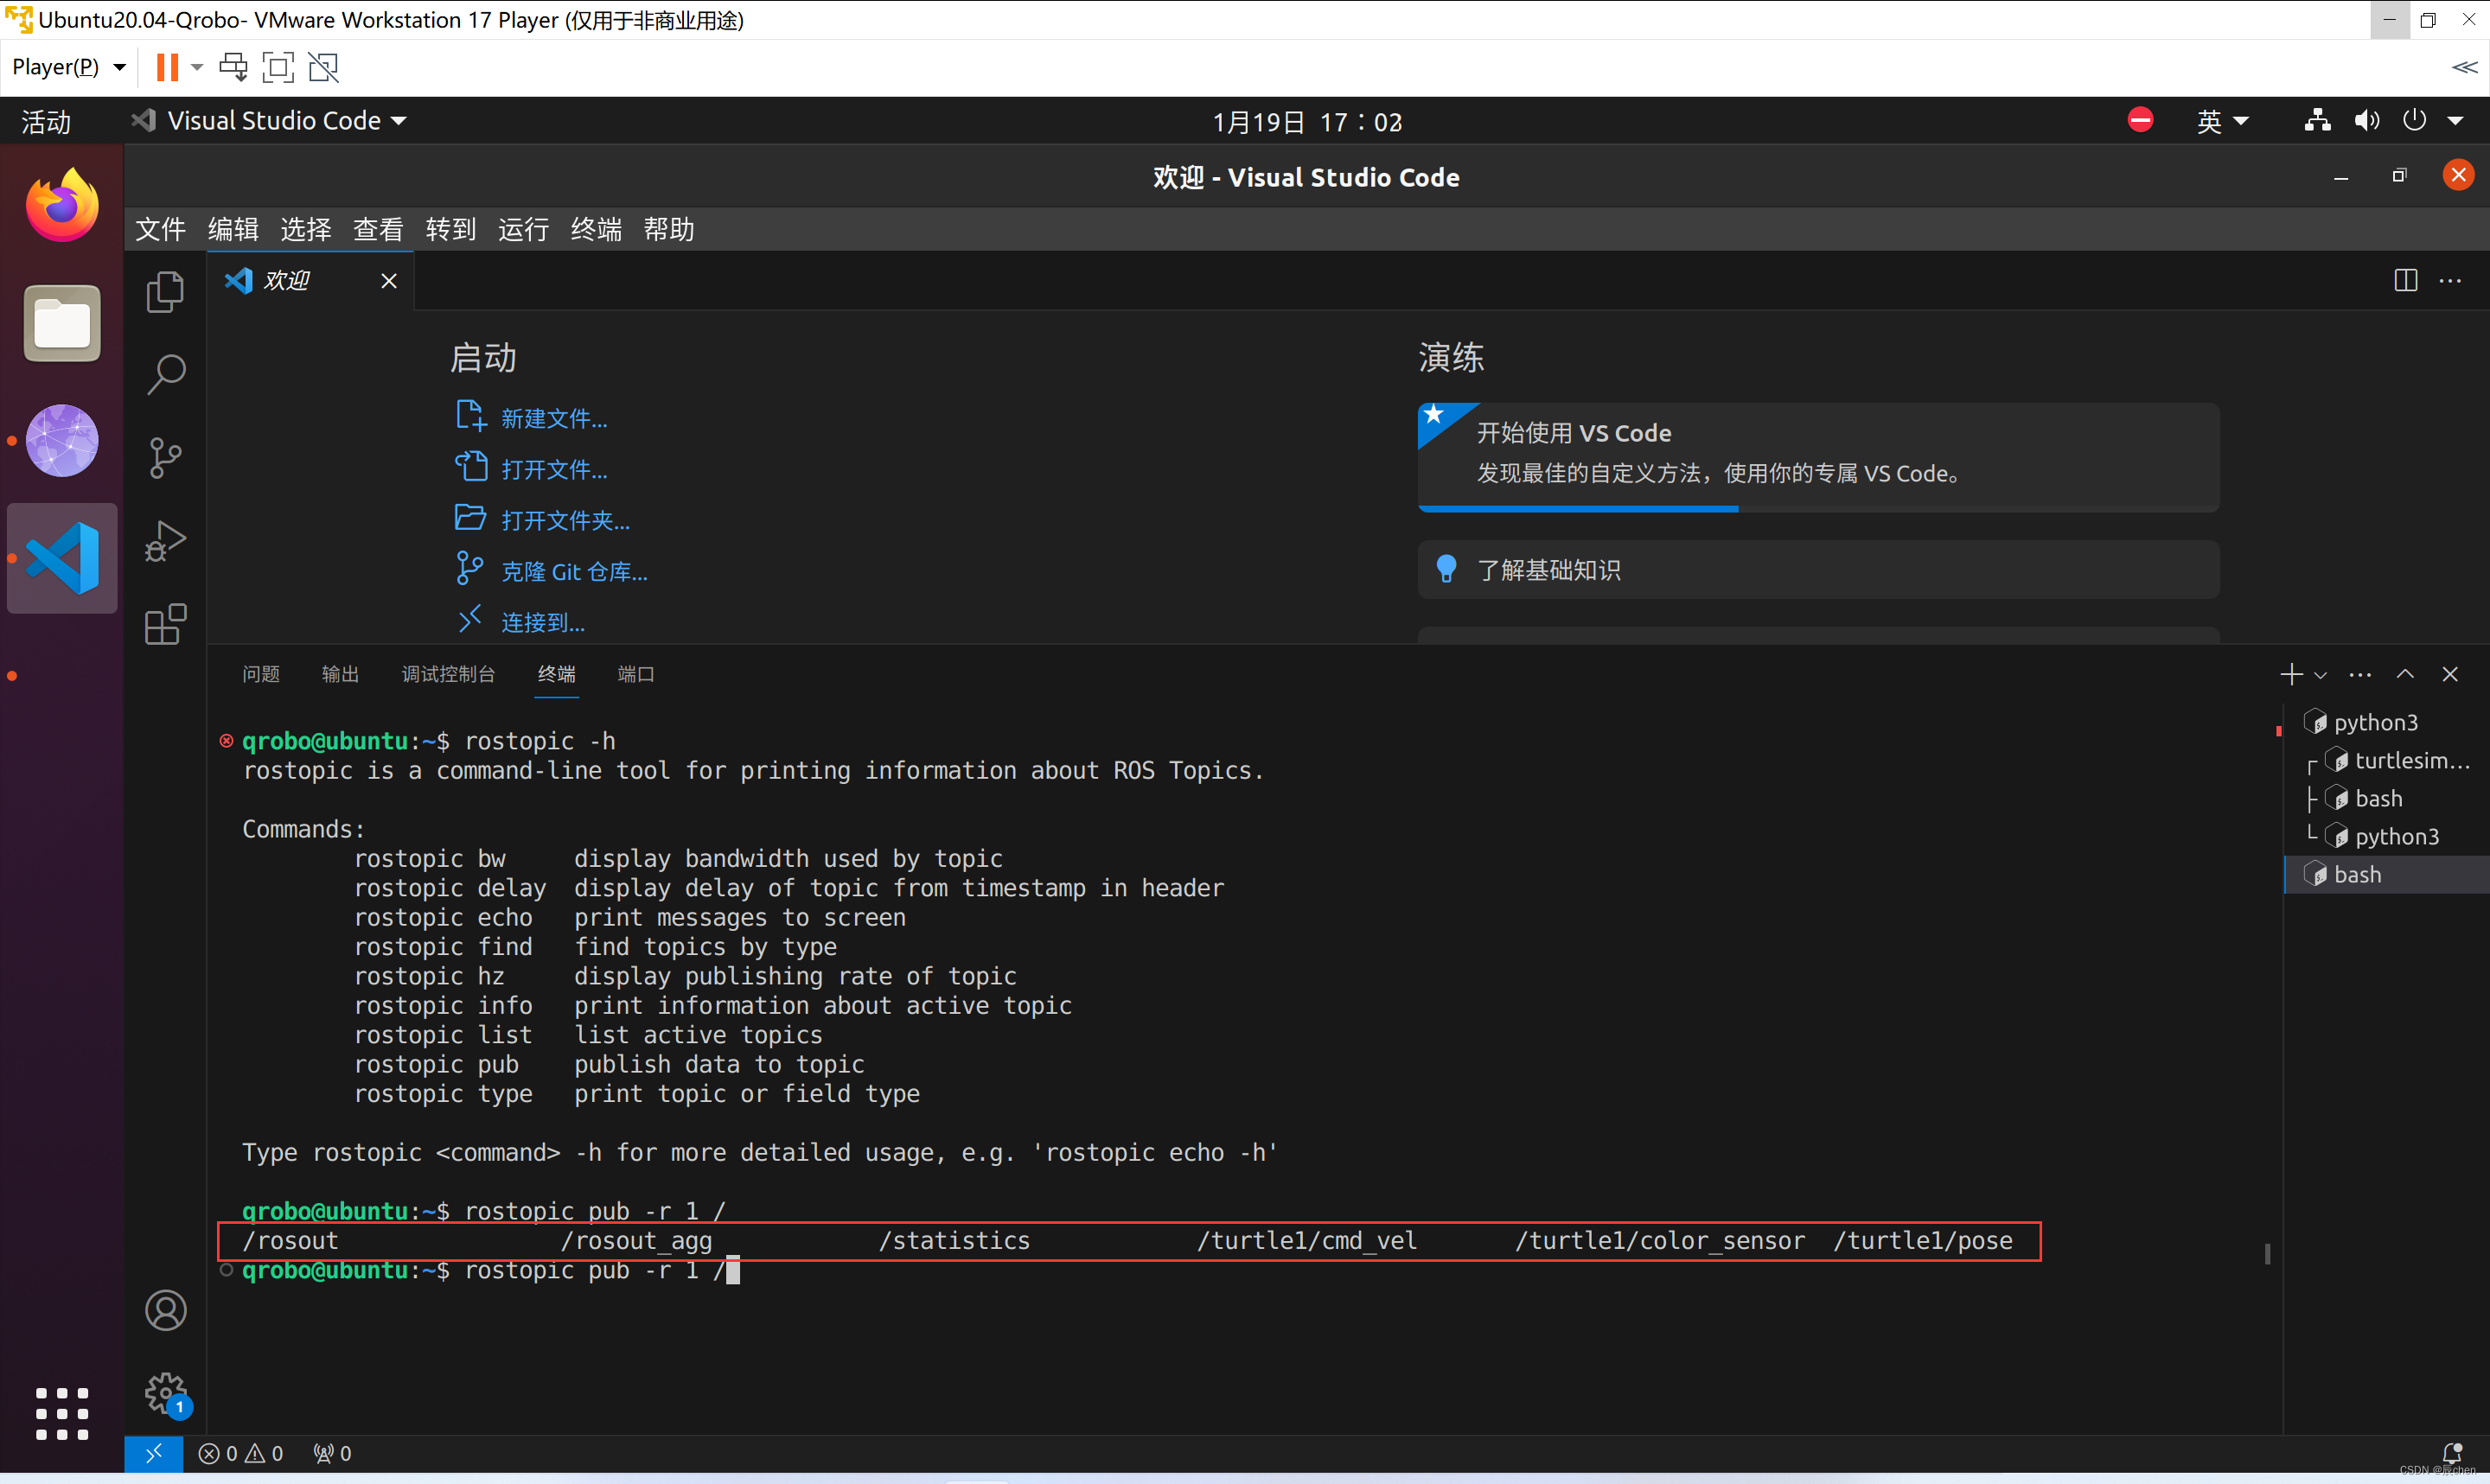Open the 了解基础知识 walkthrough card
Viewport: 2490px width, 1484px height.
point(1818,570)
